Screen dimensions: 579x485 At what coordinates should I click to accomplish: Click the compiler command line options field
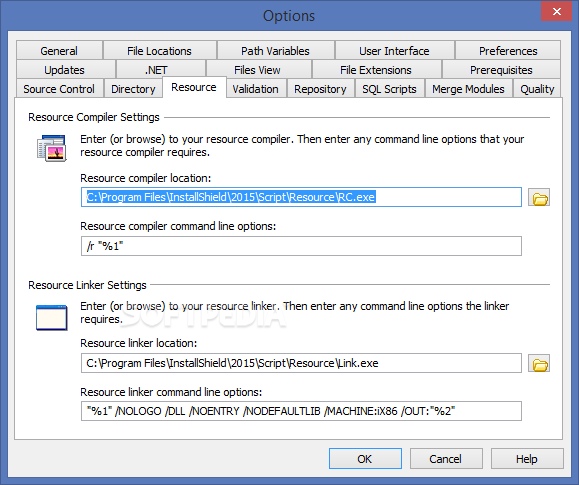[301, 246]
